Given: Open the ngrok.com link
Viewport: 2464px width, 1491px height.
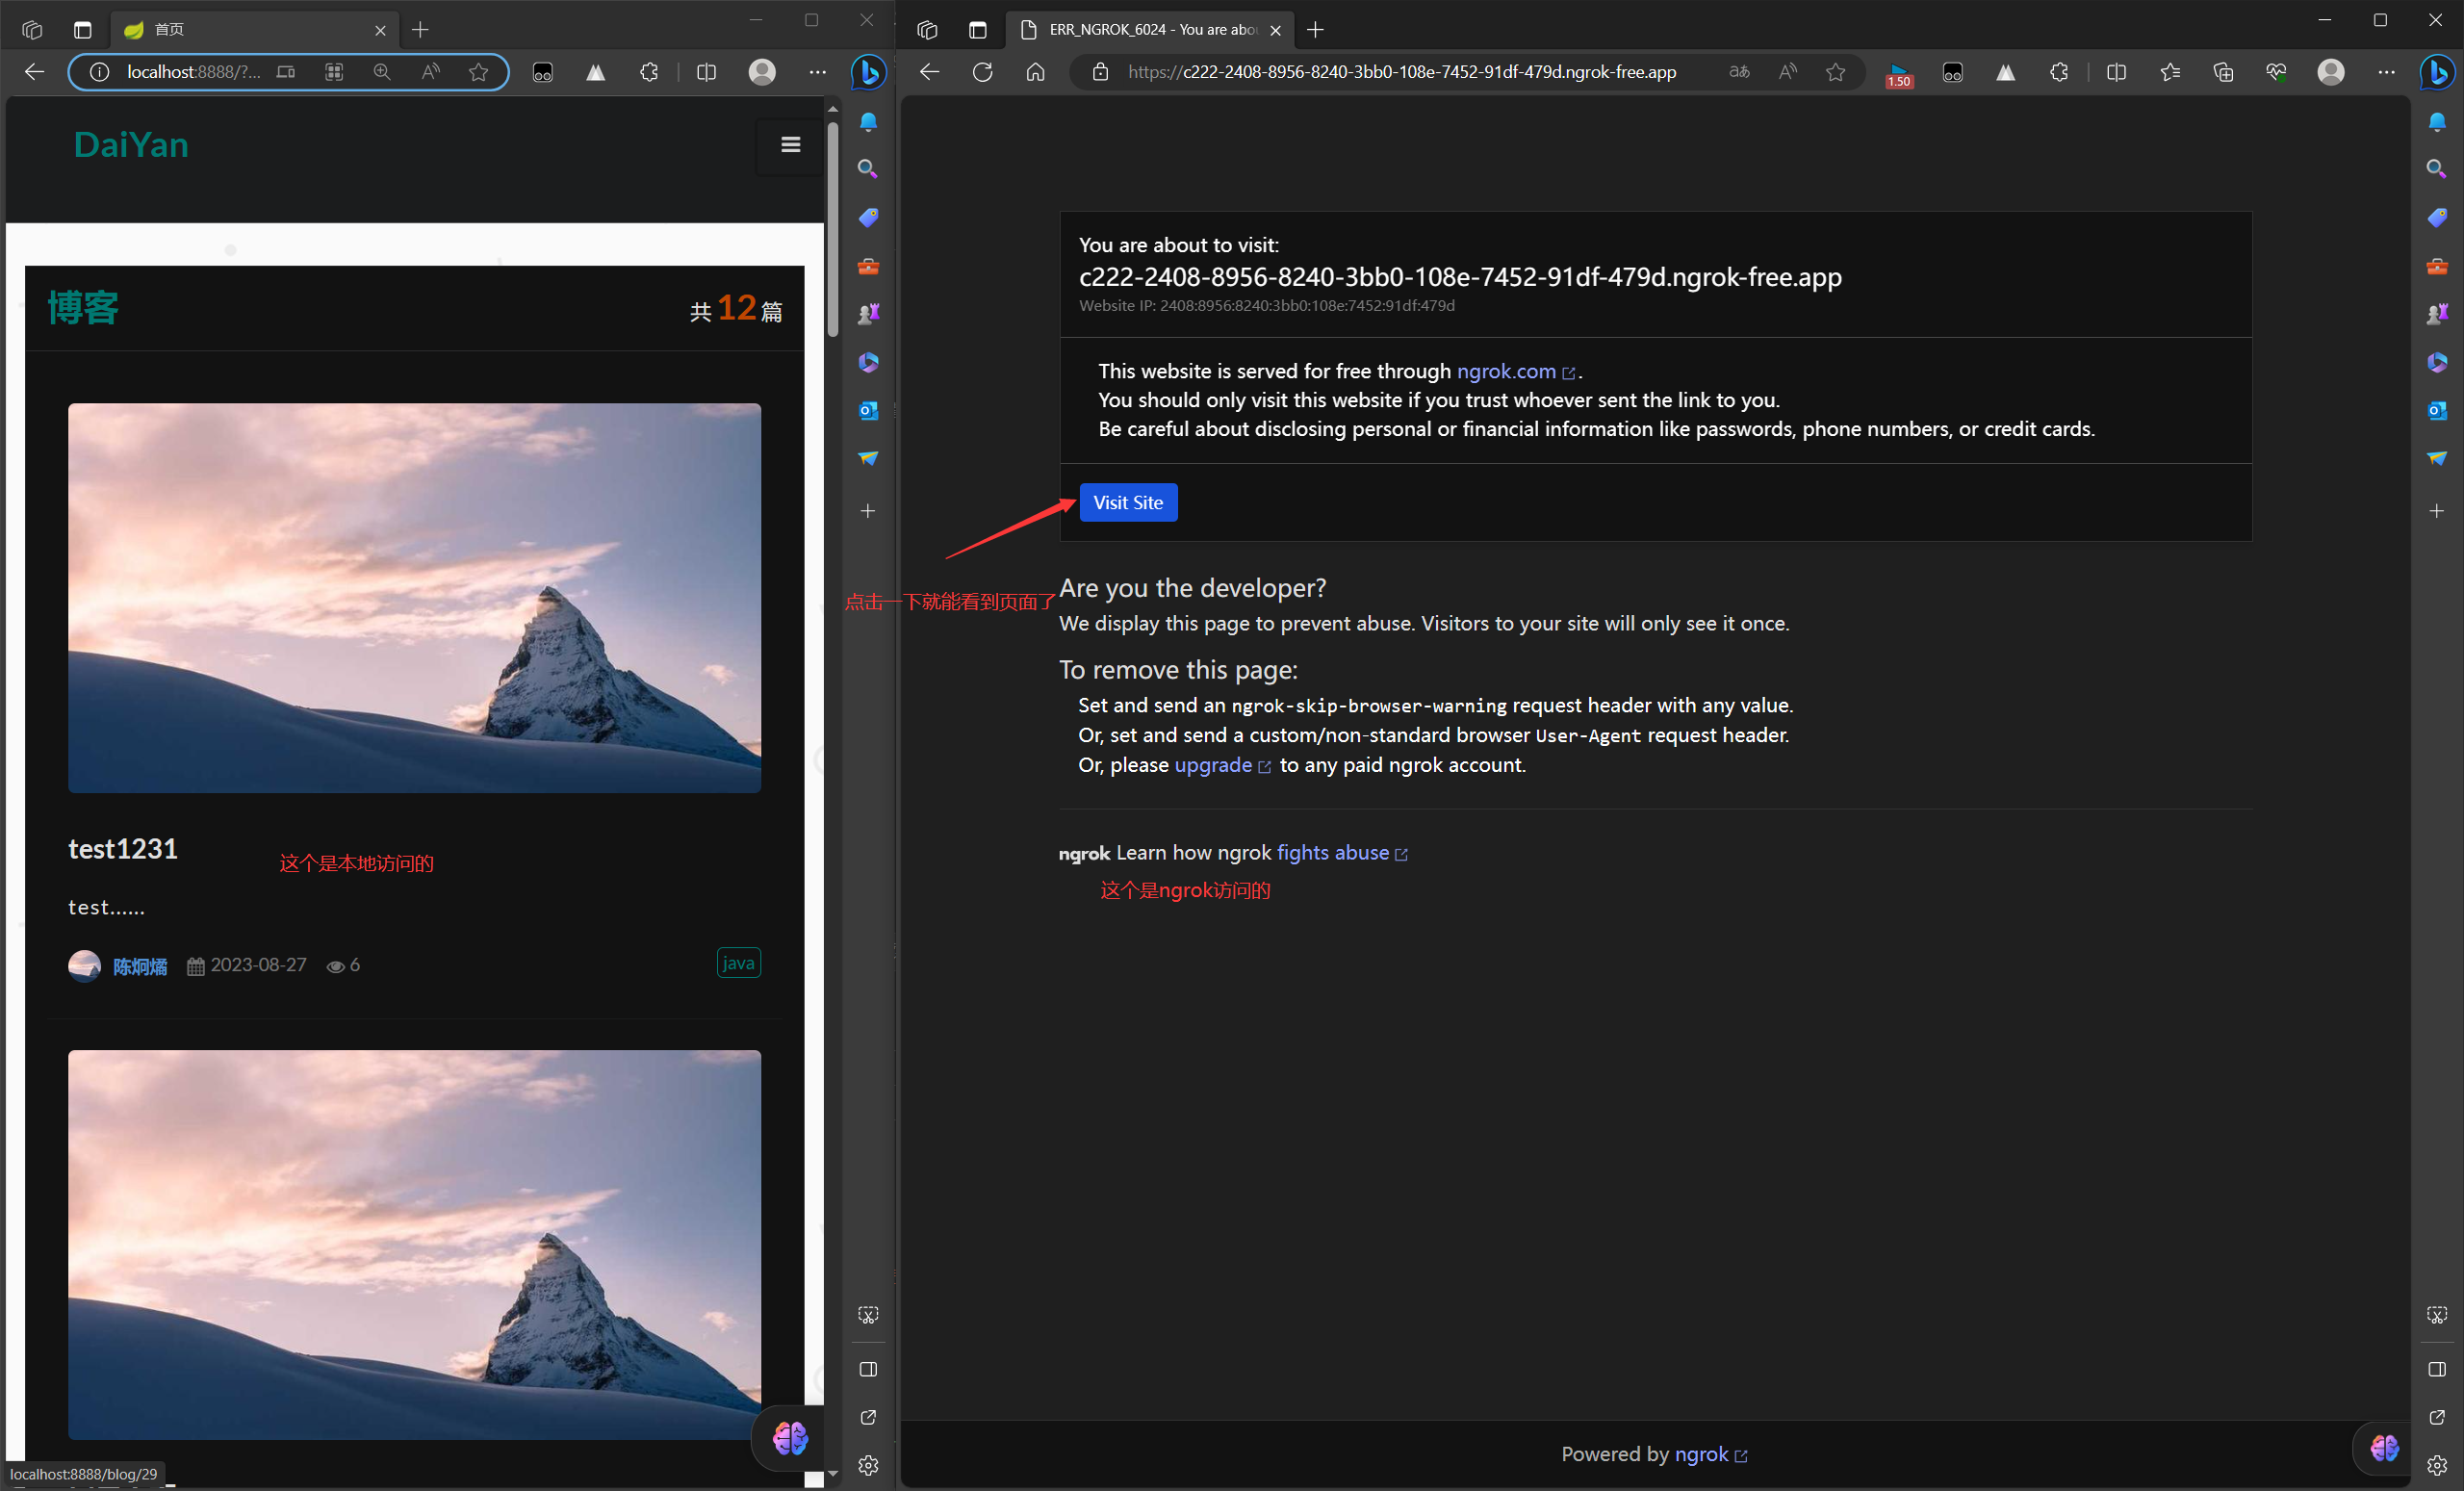Looking at the screenshot, I should [1505, 371].
